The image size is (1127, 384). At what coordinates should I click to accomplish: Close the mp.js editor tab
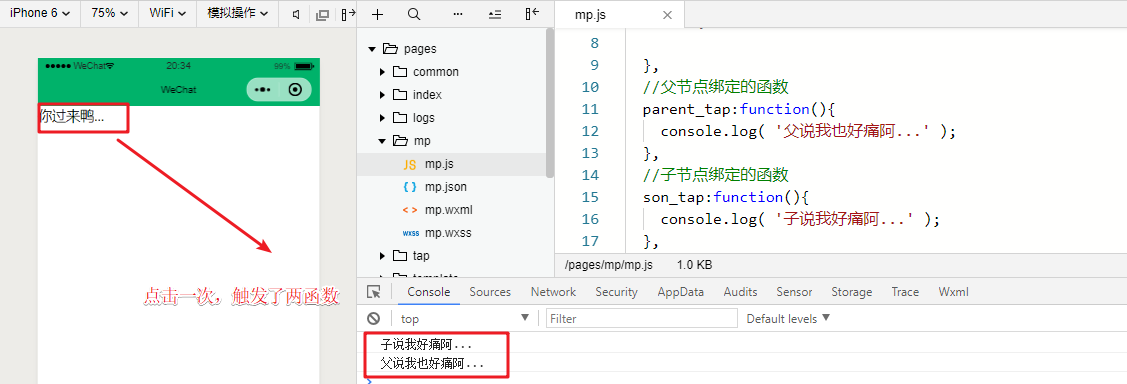[x=667, y=14]
